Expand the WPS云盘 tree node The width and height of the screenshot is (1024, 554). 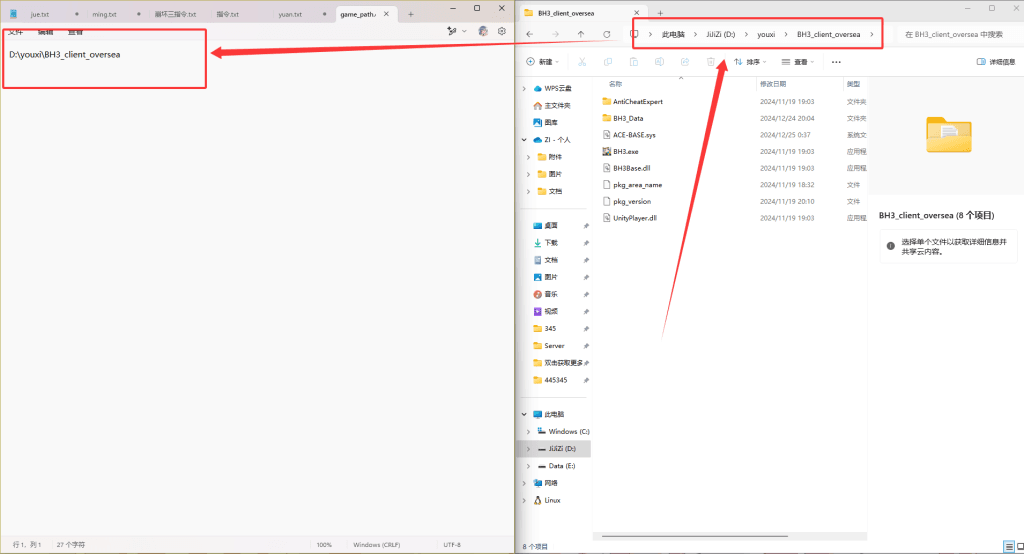tap(528, 88)
